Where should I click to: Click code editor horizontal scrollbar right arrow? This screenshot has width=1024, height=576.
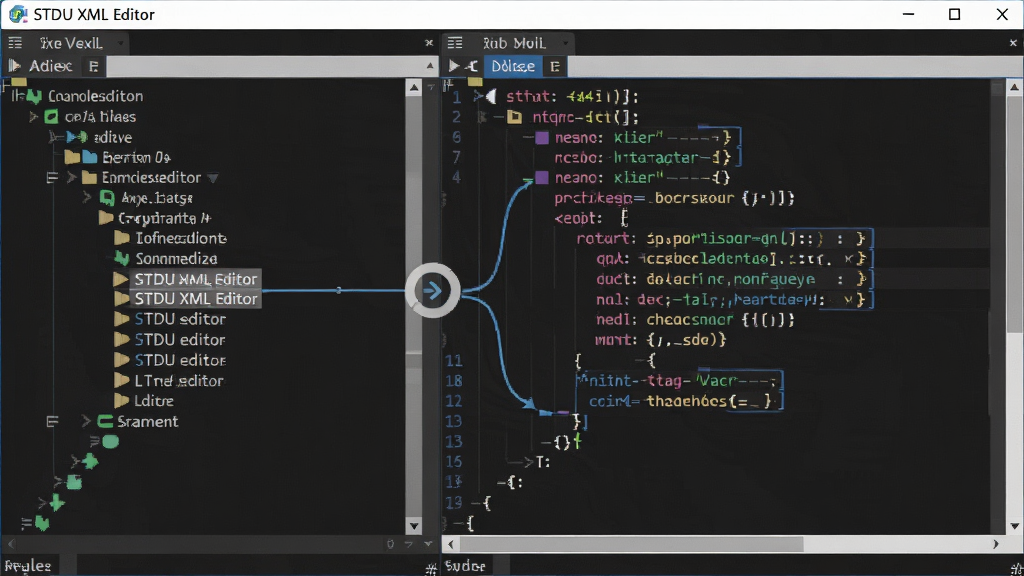click(x=995, y=544)
